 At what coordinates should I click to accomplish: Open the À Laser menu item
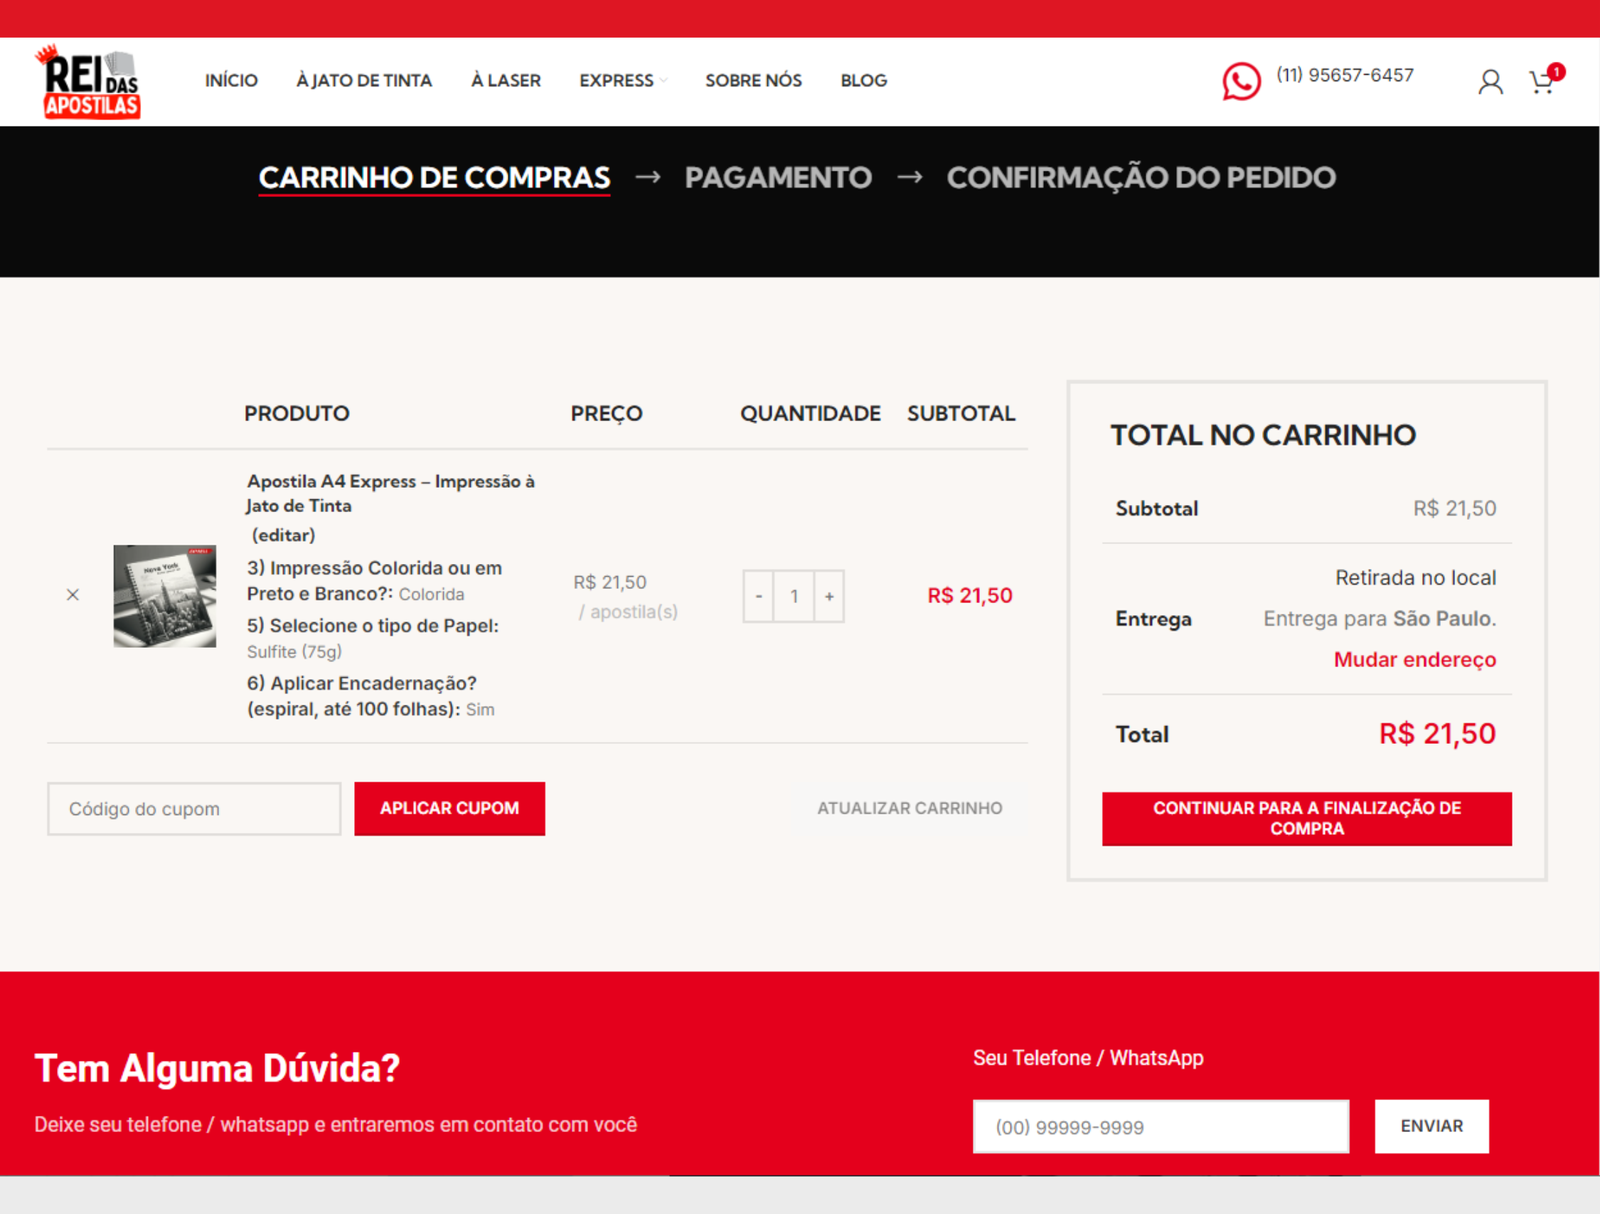[x=506, y=81]
